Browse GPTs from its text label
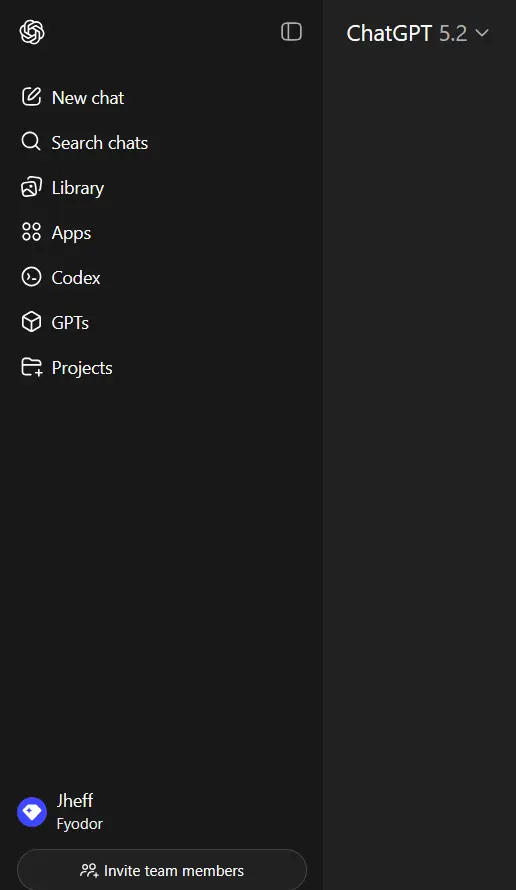This screenshot has width=516, height=890. [x=70, y=323]
